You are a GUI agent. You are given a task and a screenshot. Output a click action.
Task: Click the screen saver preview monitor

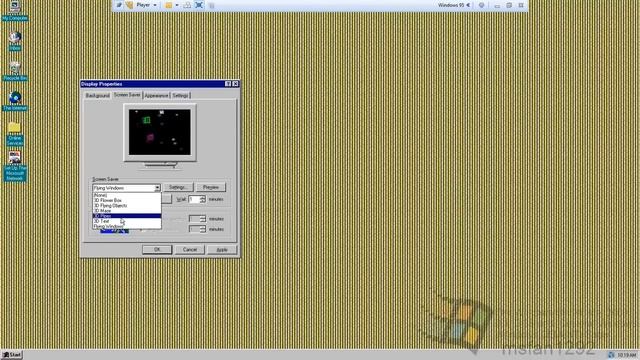160,132
